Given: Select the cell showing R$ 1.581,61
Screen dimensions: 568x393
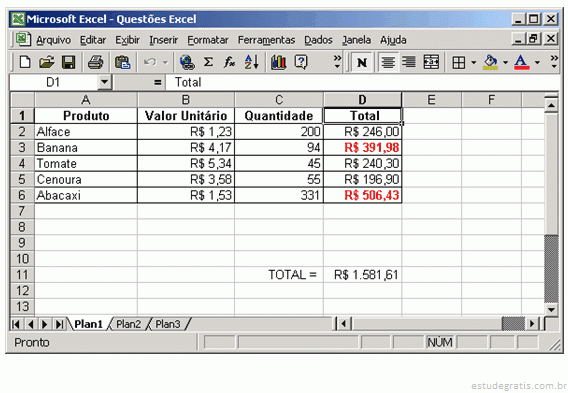Looking at the screenshot, I should pos(363,275).
